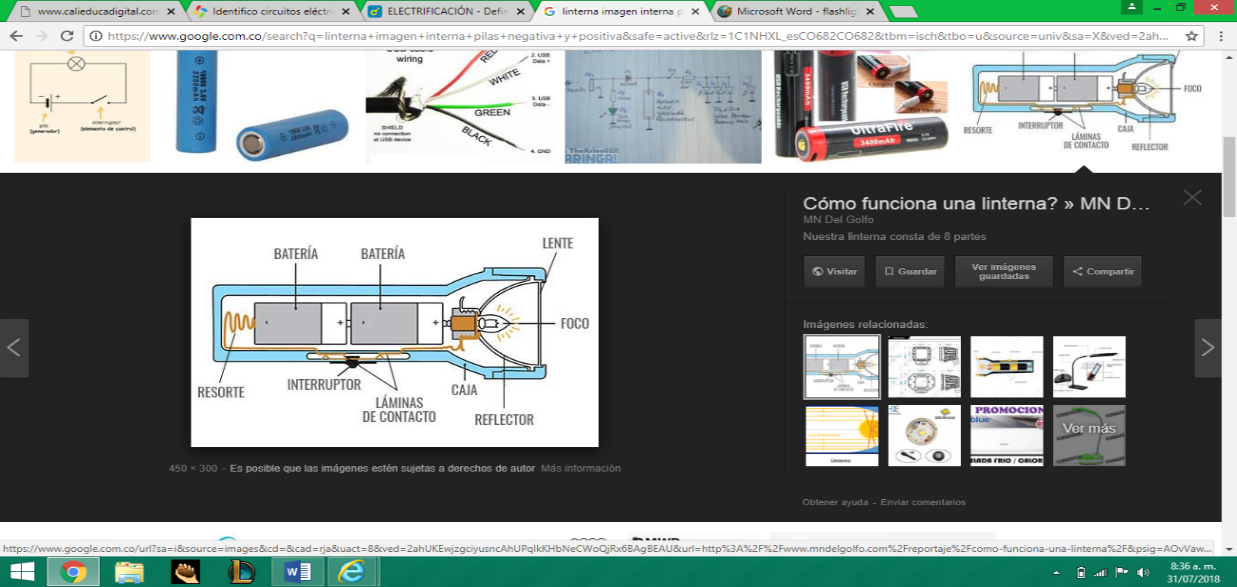Close the image preview panel
1237x587 pixels.
[1192, 198]
